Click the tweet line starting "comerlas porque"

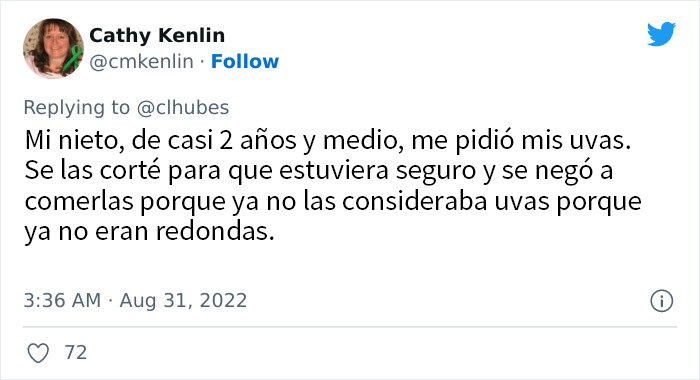pos(333,201)
